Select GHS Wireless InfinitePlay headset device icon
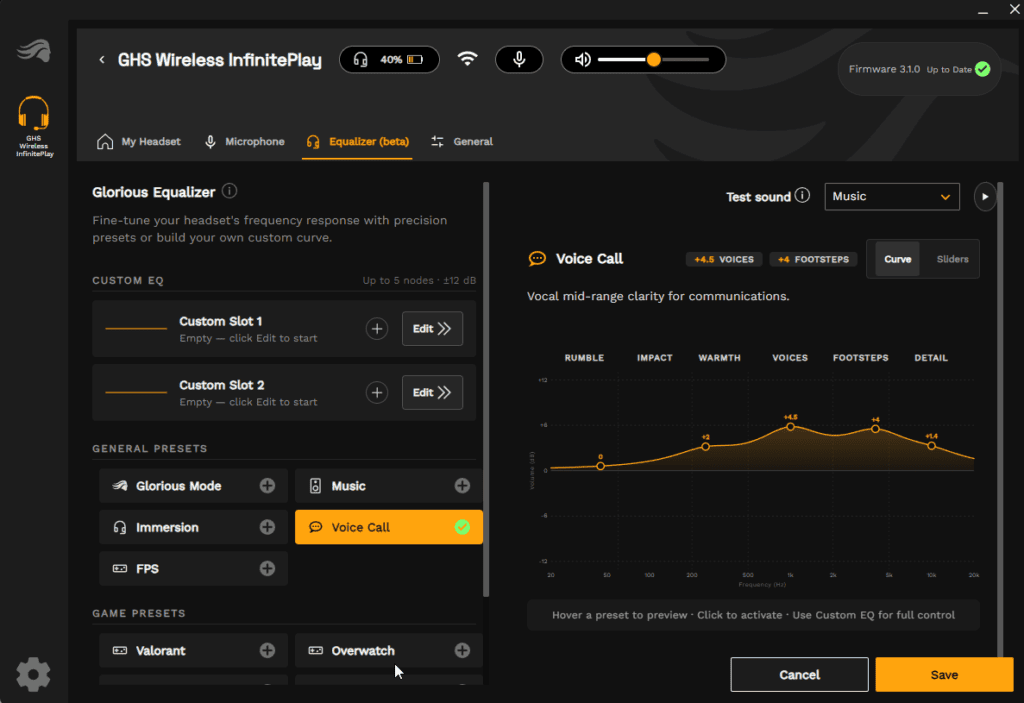This screenshot has height=703, width=1024. pos(34,125)
